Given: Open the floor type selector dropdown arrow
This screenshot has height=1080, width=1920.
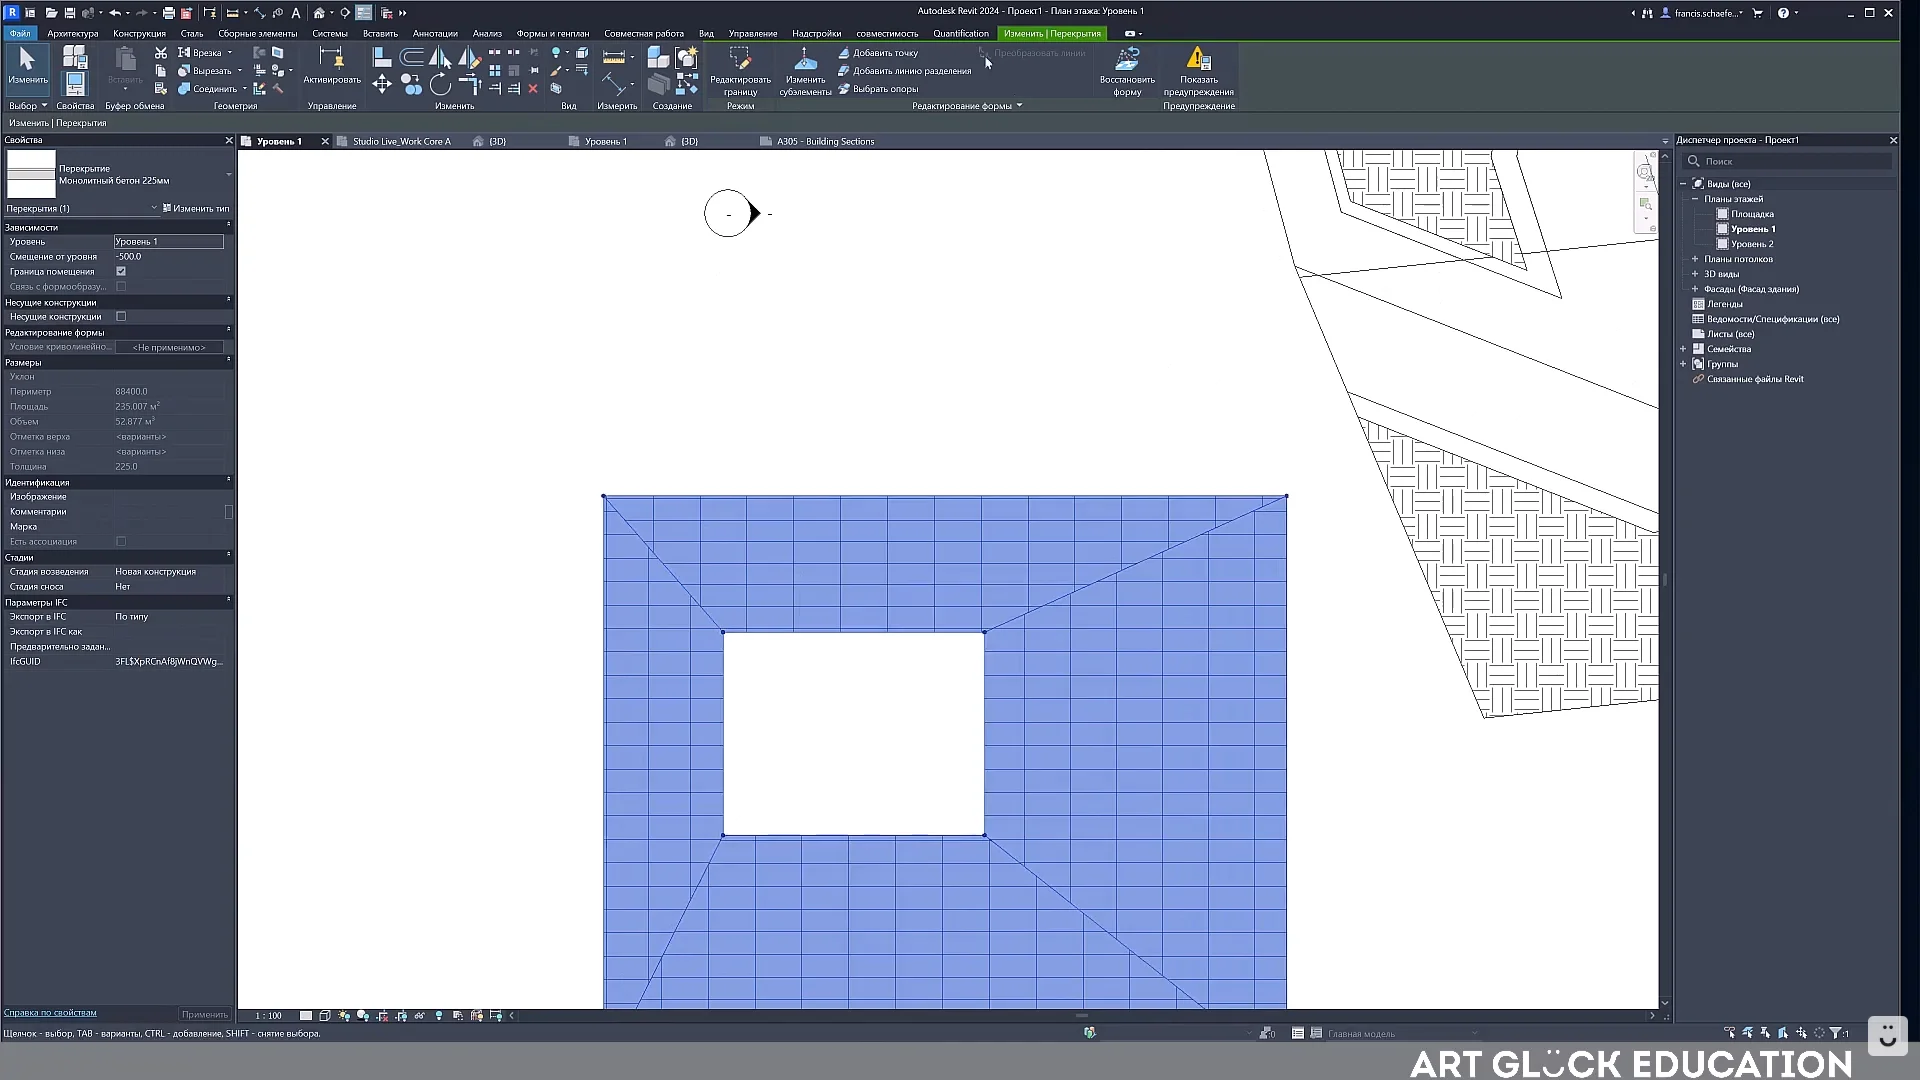Looking at the screenshot, I should 229,174.
